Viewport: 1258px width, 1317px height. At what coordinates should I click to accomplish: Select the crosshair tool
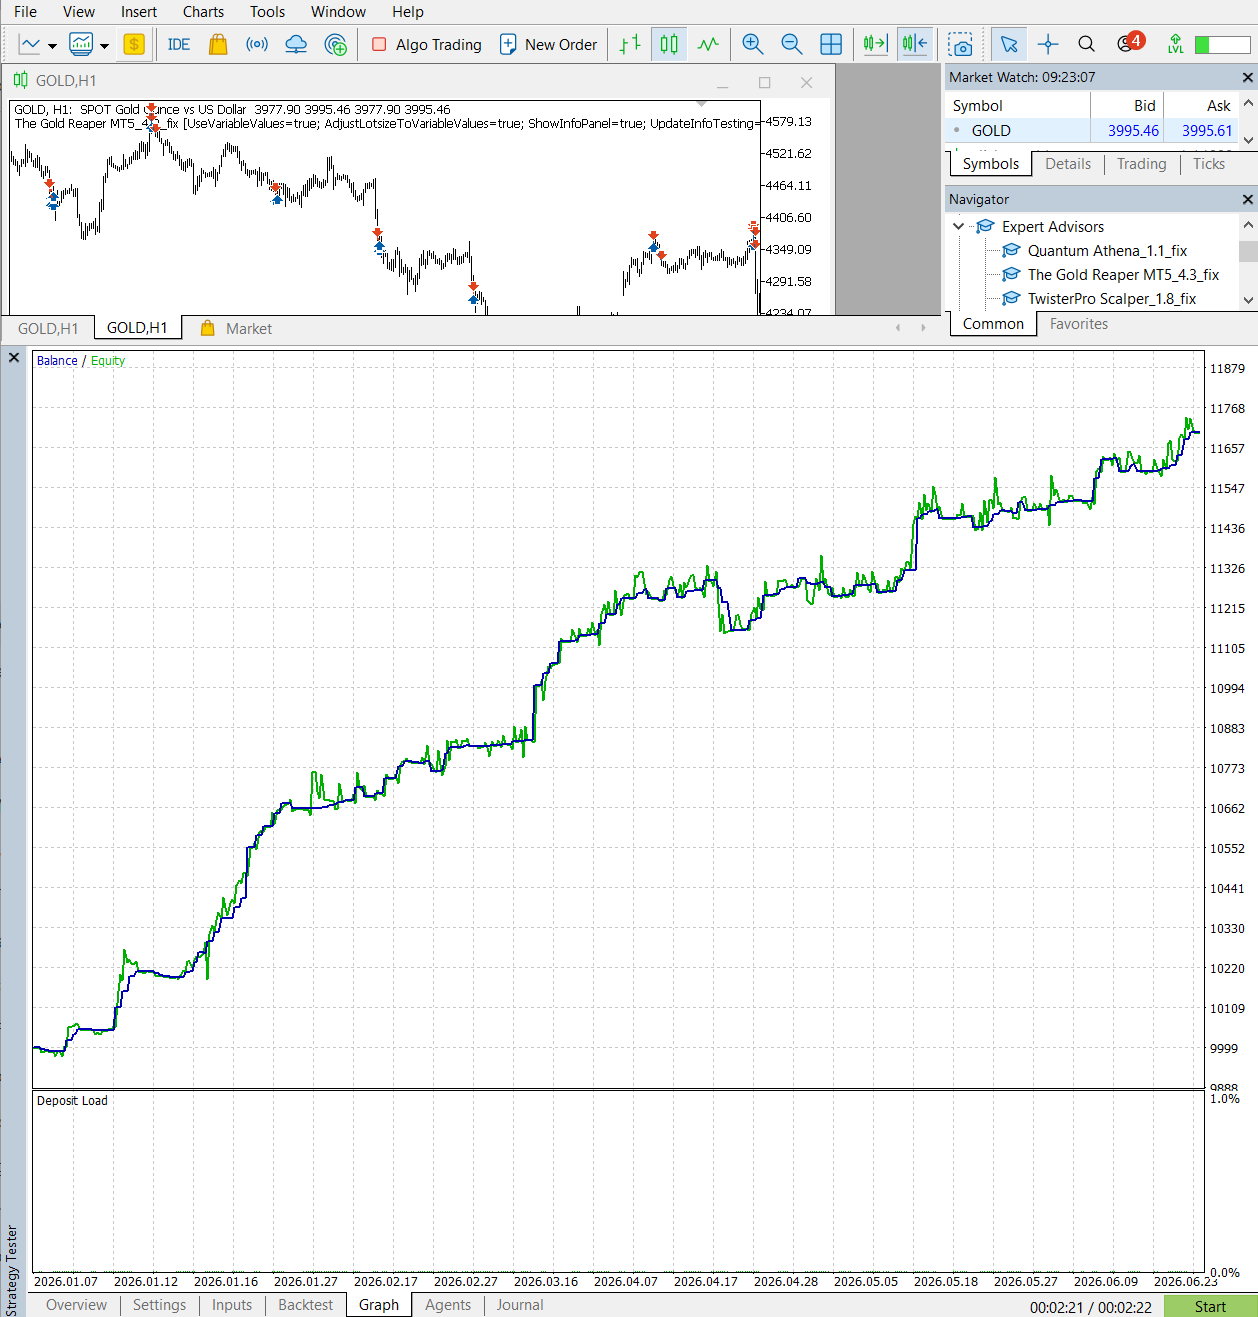(1048, 44)
